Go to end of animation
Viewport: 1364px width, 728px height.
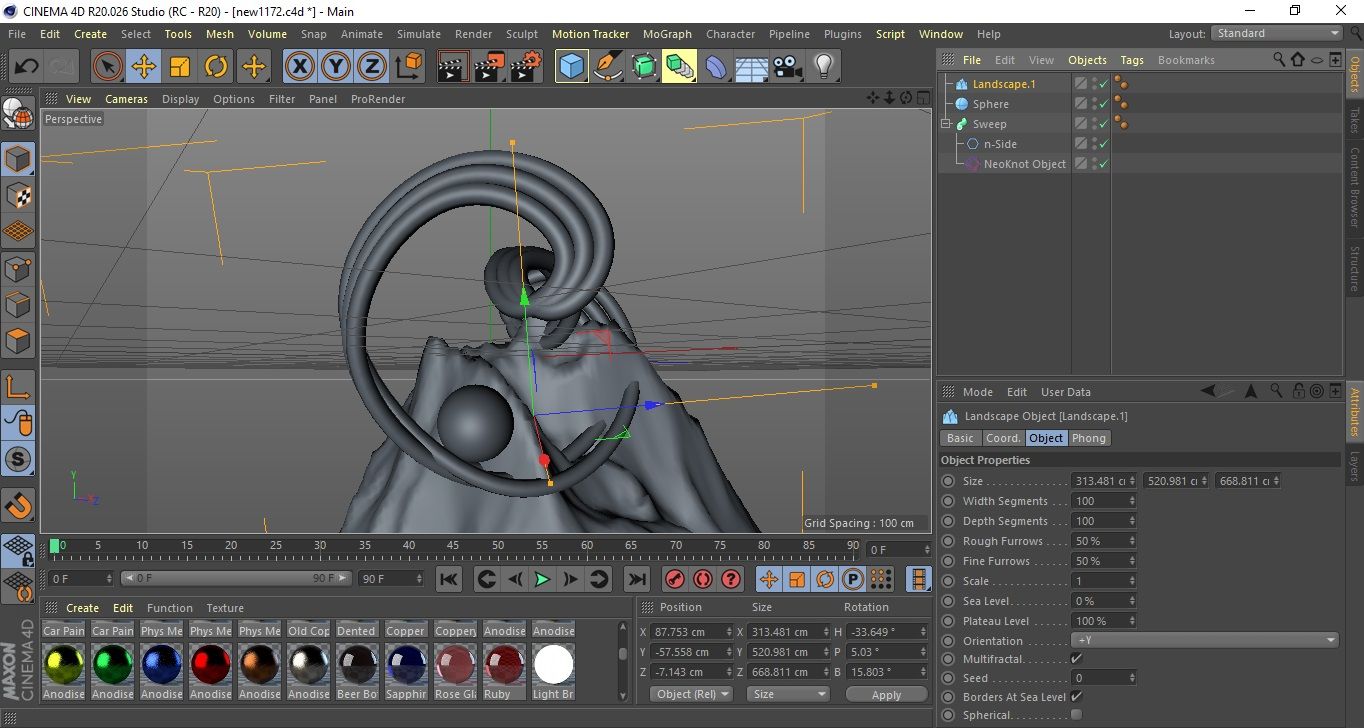636,579
